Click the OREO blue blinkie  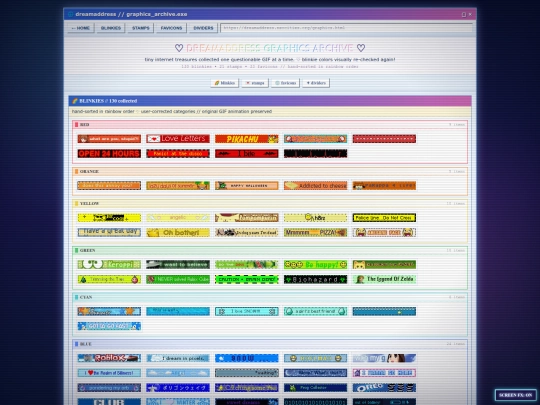(384, 388)
